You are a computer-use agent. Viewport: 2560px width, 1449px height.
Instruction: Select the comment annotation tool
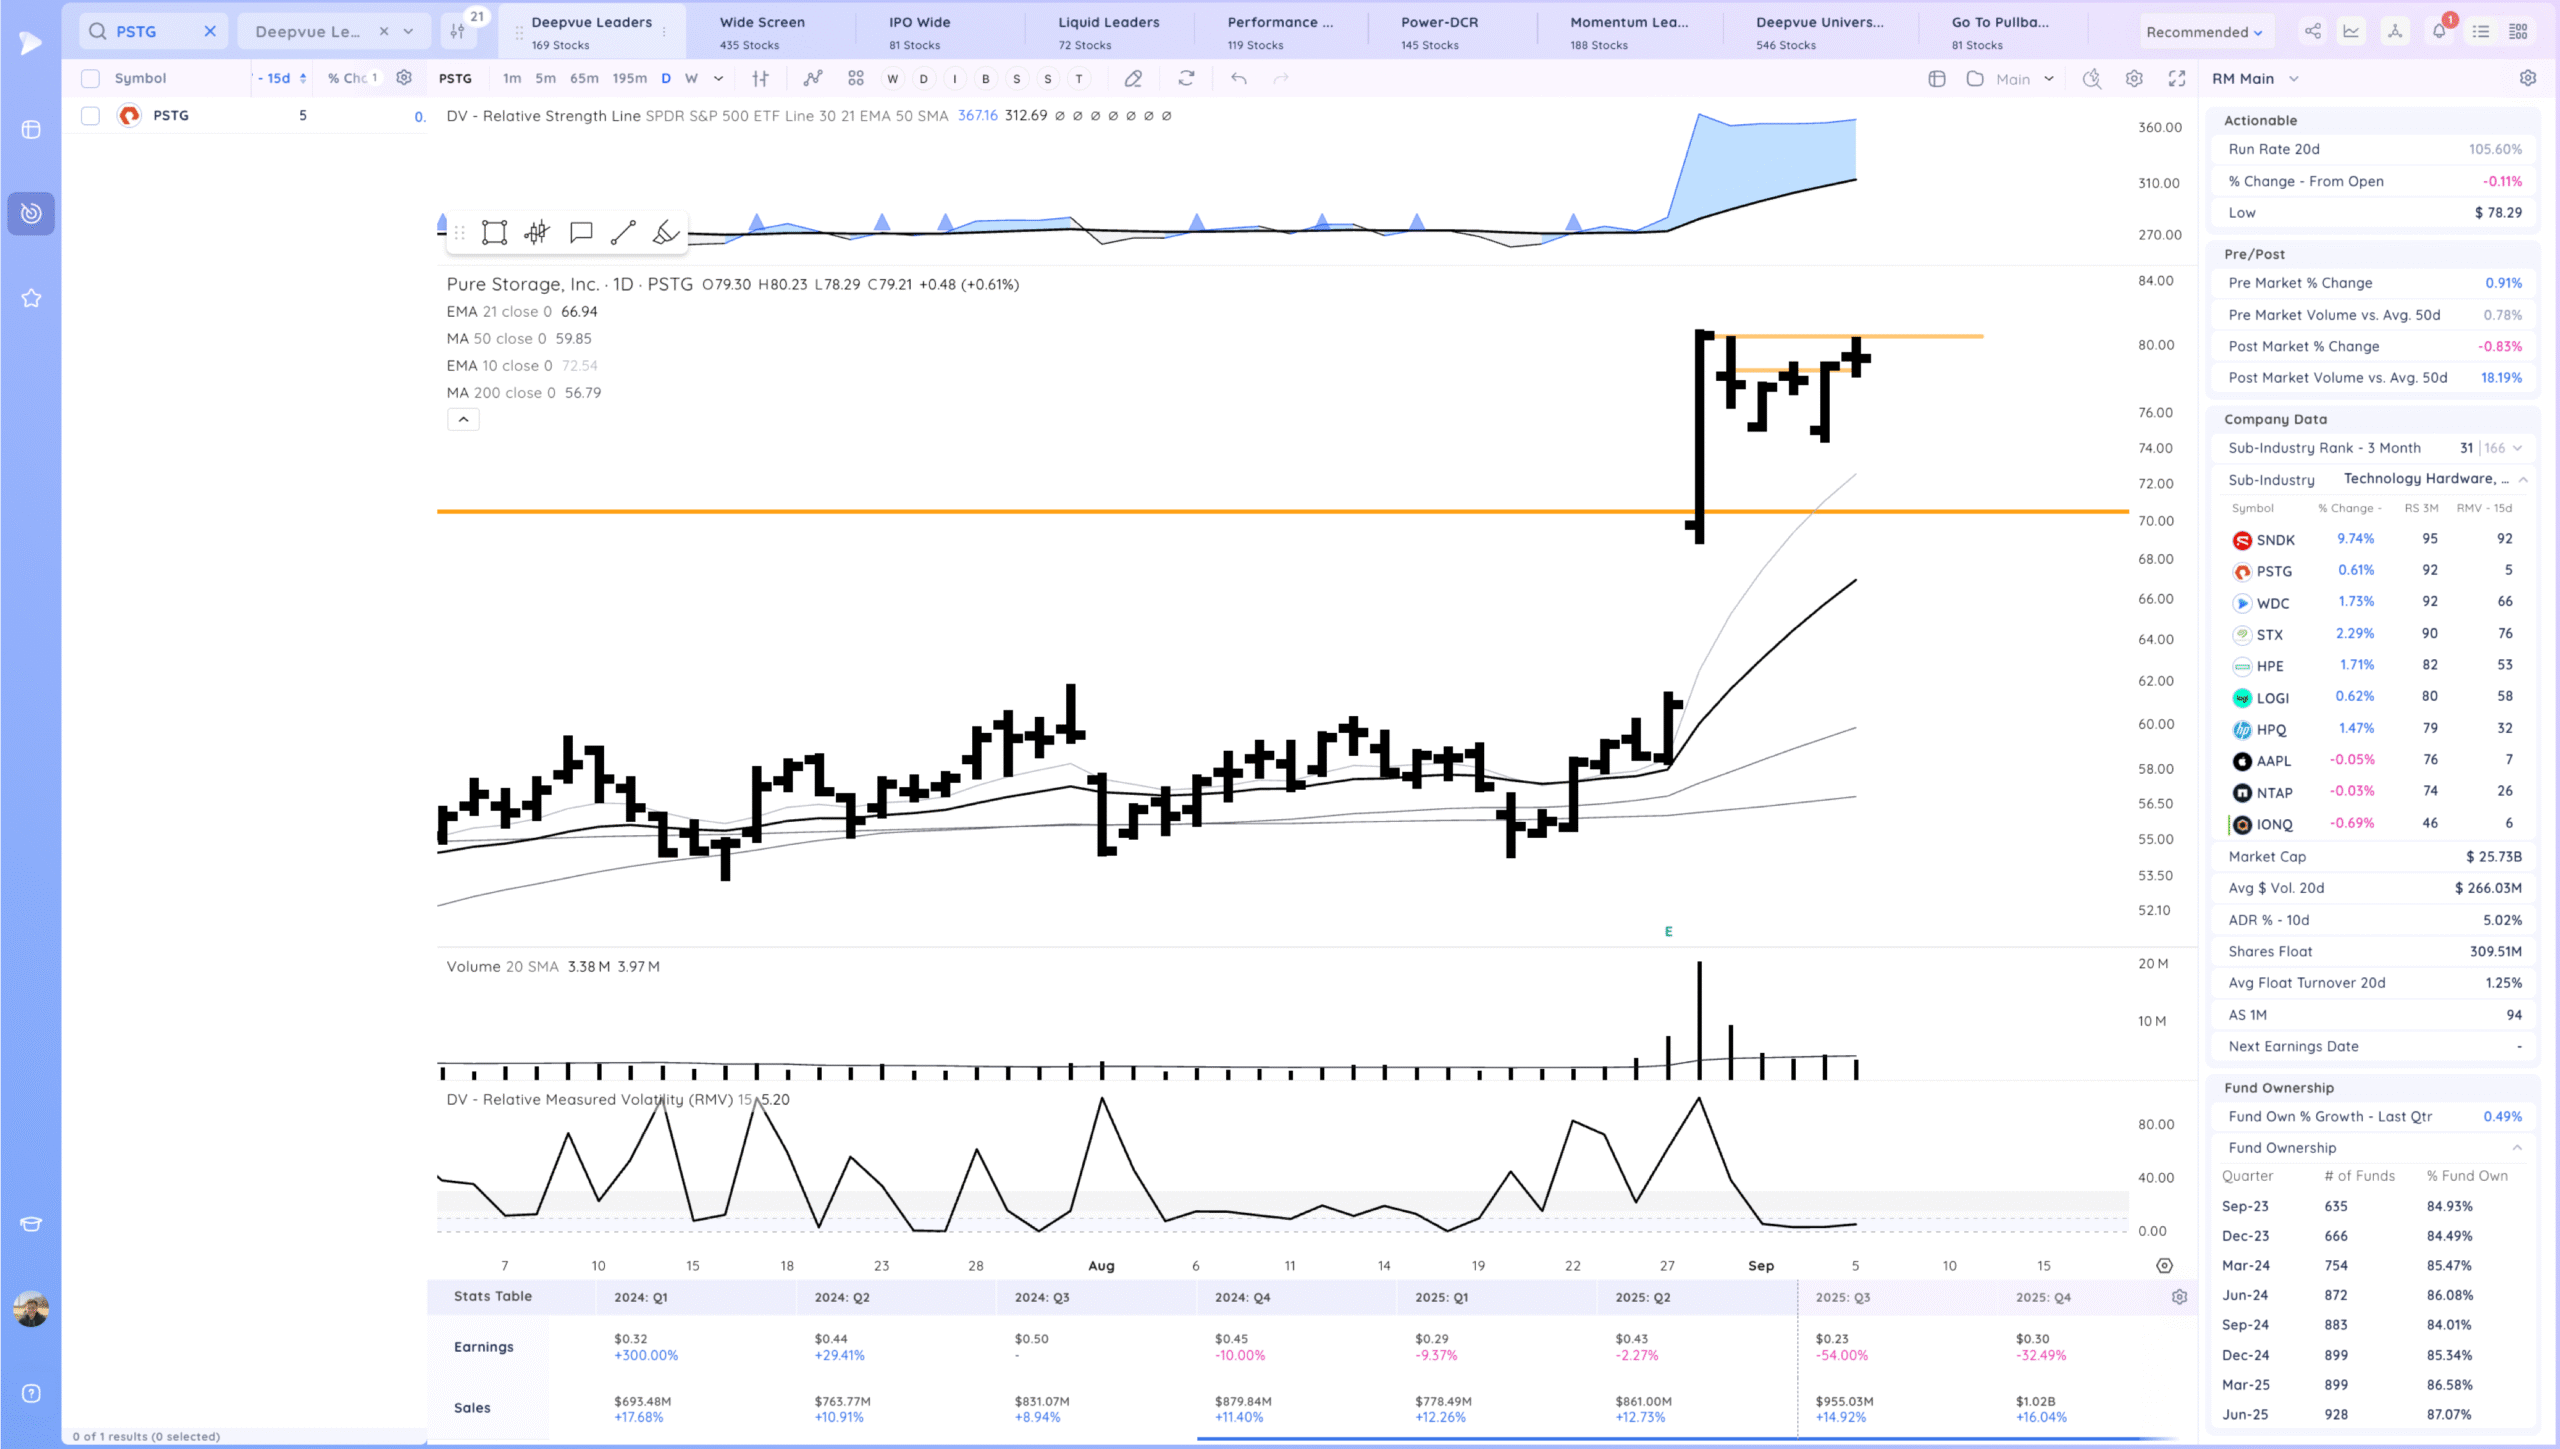point(581,233)
